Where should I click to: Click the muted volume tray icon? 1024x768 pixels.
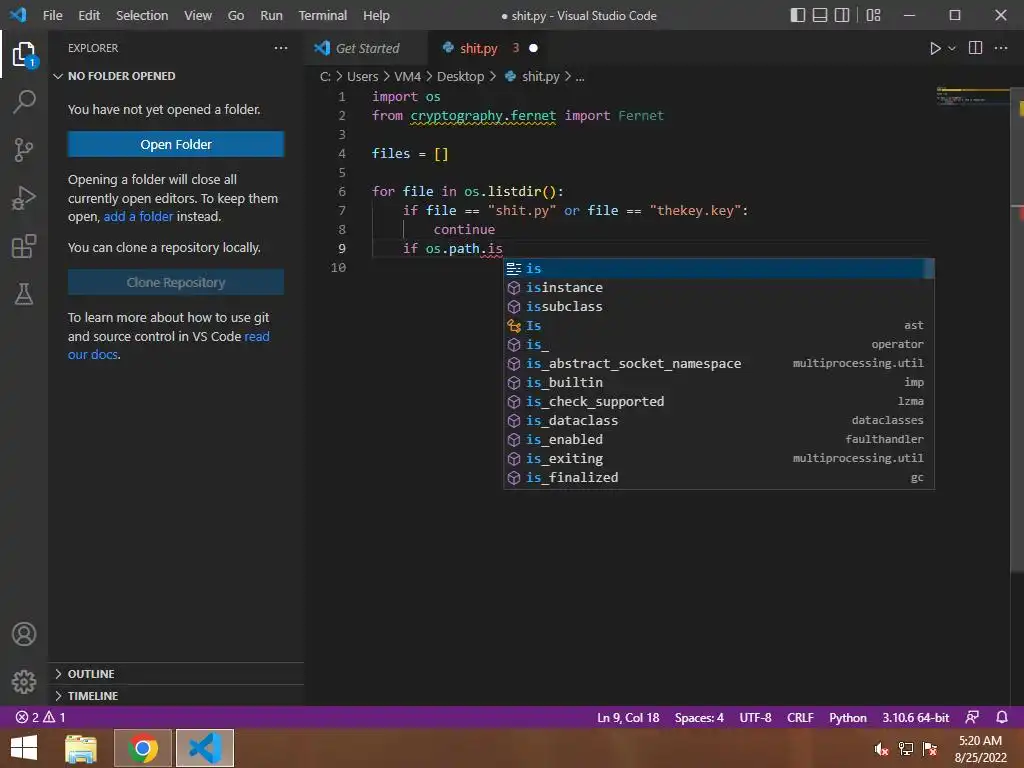tap(881, 749)
